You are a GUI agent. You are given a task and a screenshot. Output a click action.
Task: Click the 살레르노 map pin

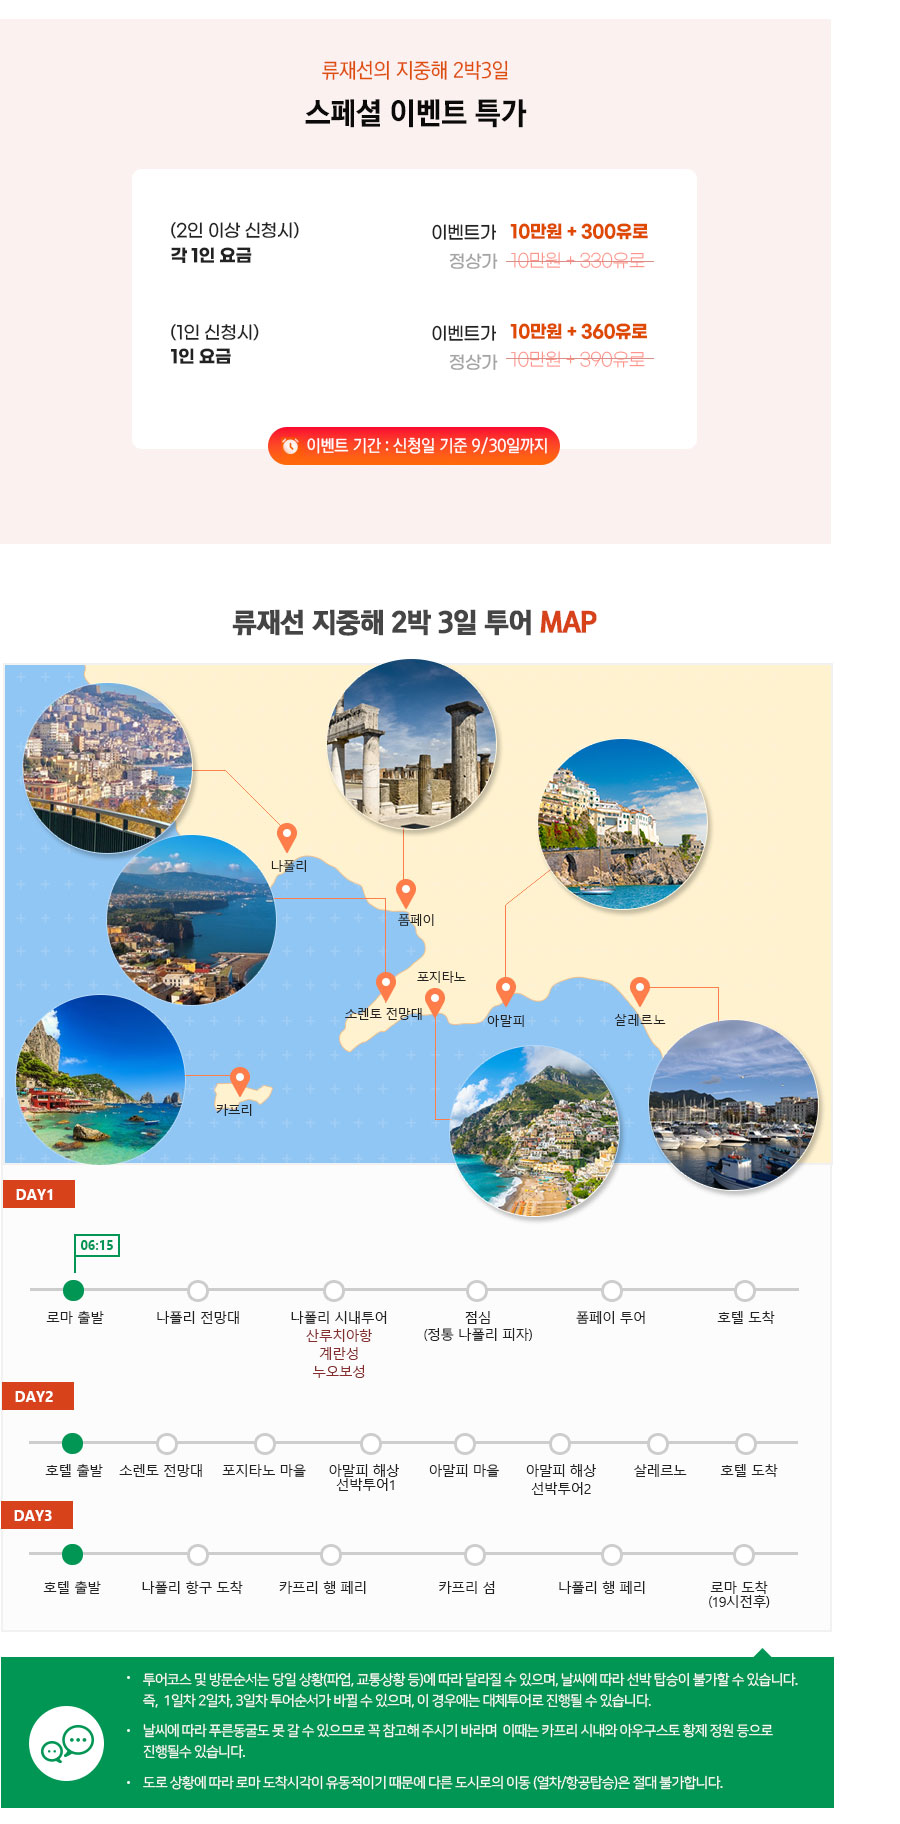(x=640, y=991)
